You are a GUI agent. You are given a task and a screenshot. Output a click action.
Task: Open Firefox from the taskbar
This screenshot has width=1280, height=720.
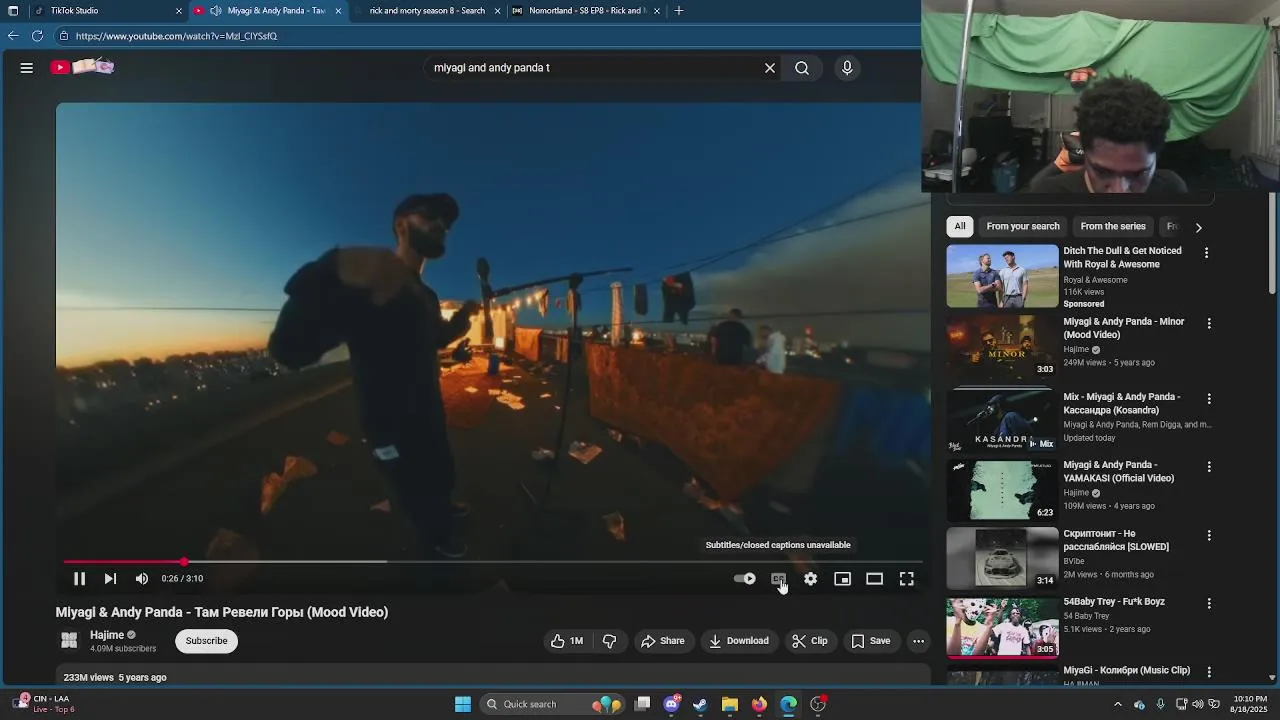pyautogui.click(x=759, y=704)
